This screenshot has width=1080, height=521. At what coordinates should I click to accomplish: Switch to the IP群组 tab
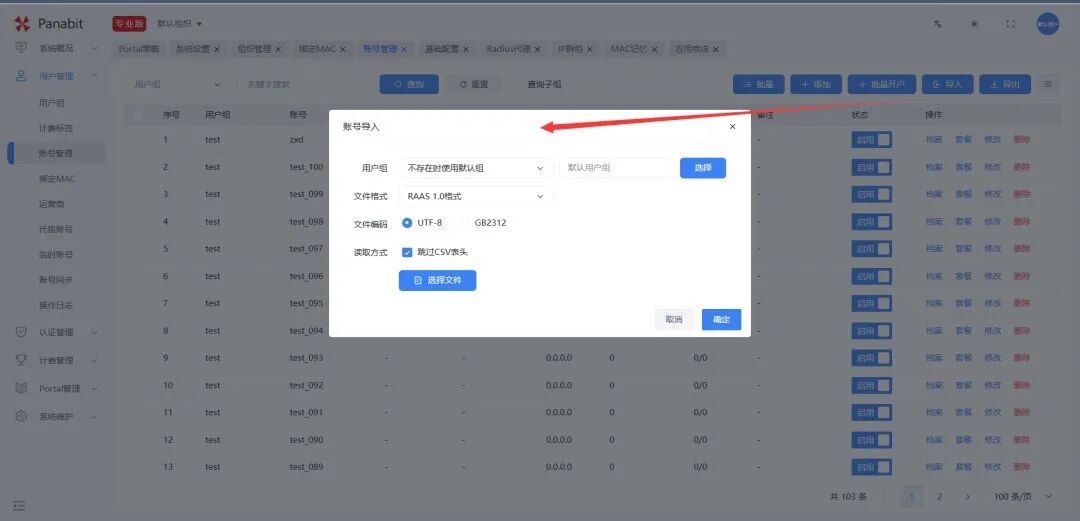pyautogui.click(x=570, y=49)
